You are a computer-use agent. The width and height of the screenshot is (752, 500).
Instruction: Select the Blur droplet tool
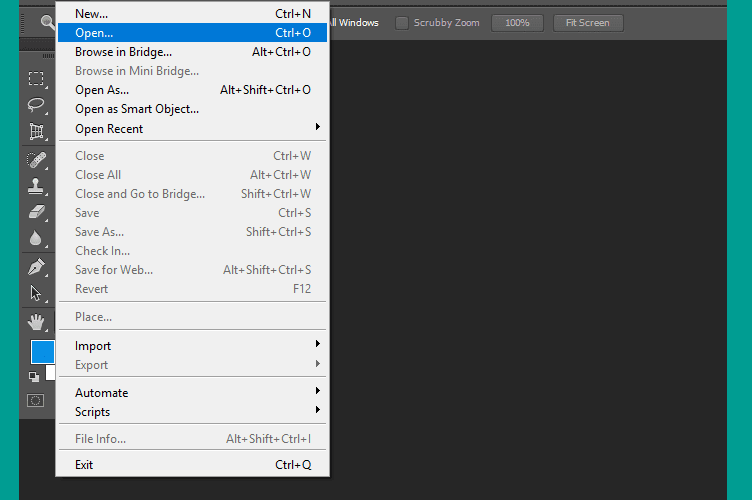click(35, 238)
